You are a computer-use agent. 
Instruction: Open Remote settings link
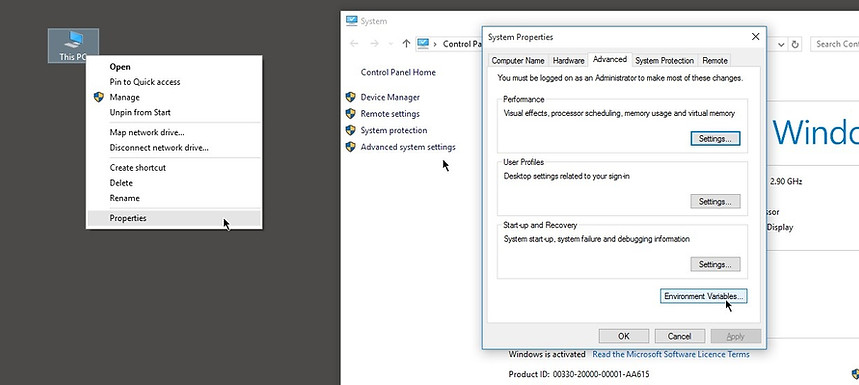pyautogui.click(x=390, y=113)
